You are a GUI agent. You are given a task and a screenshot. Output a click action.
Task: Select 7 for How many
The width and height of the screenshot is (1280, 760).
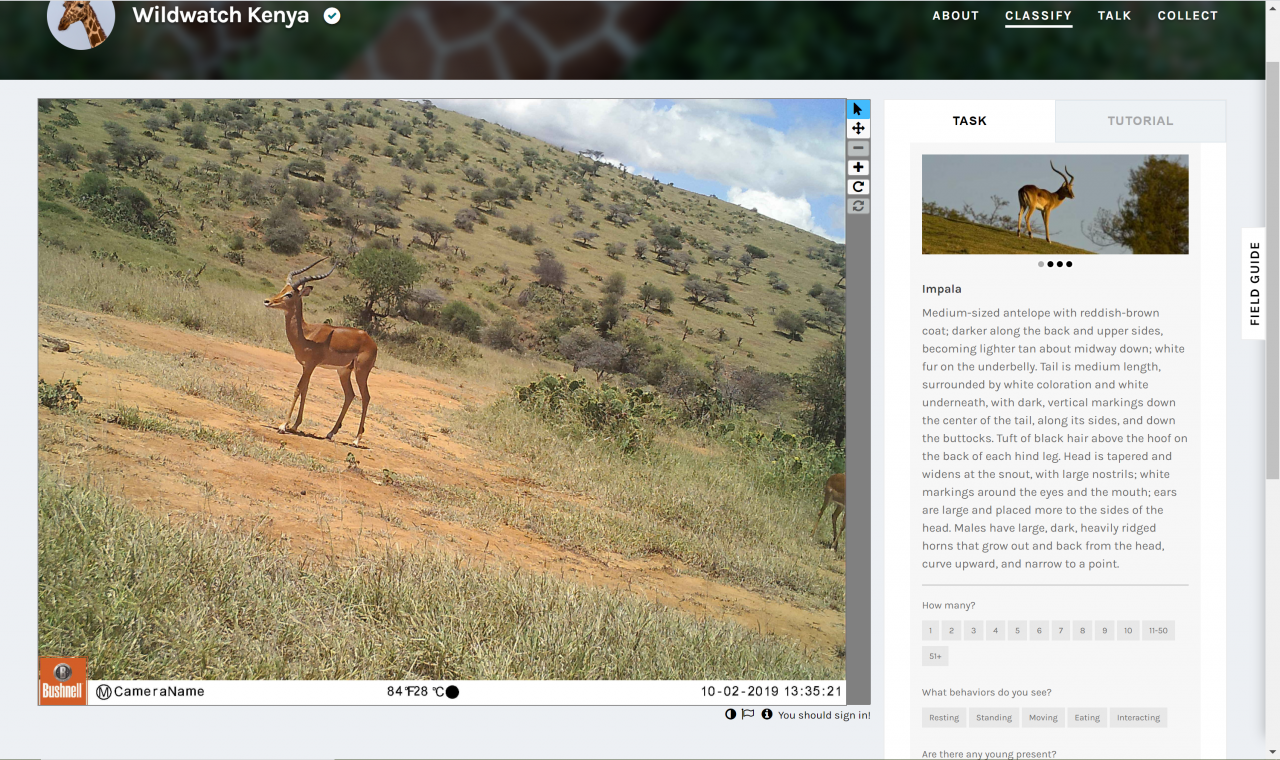(1061, 631)
